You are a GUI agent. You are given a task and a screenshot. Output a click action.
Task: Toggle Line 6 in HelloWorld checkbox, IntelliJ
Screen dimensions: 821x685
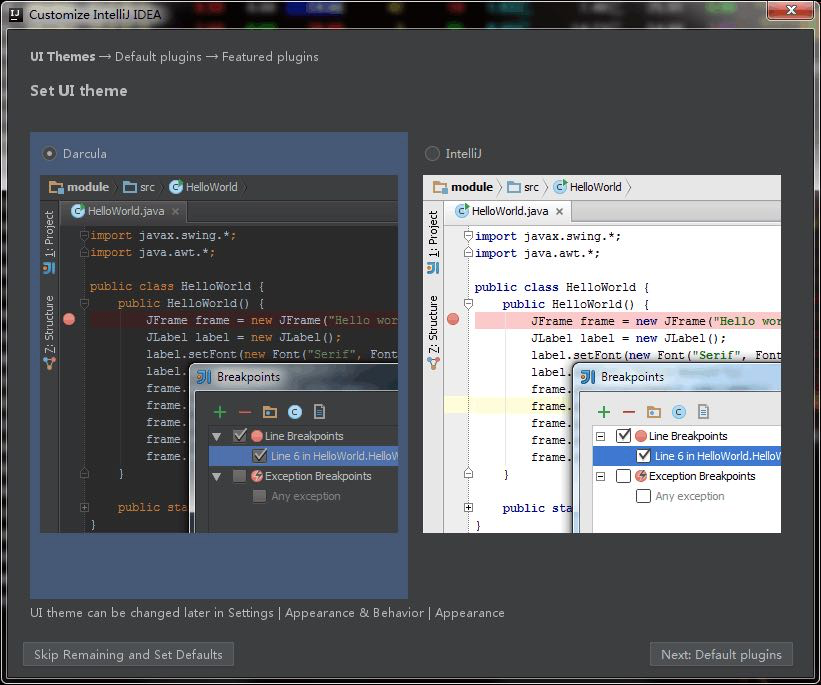[x=644, y=456]
